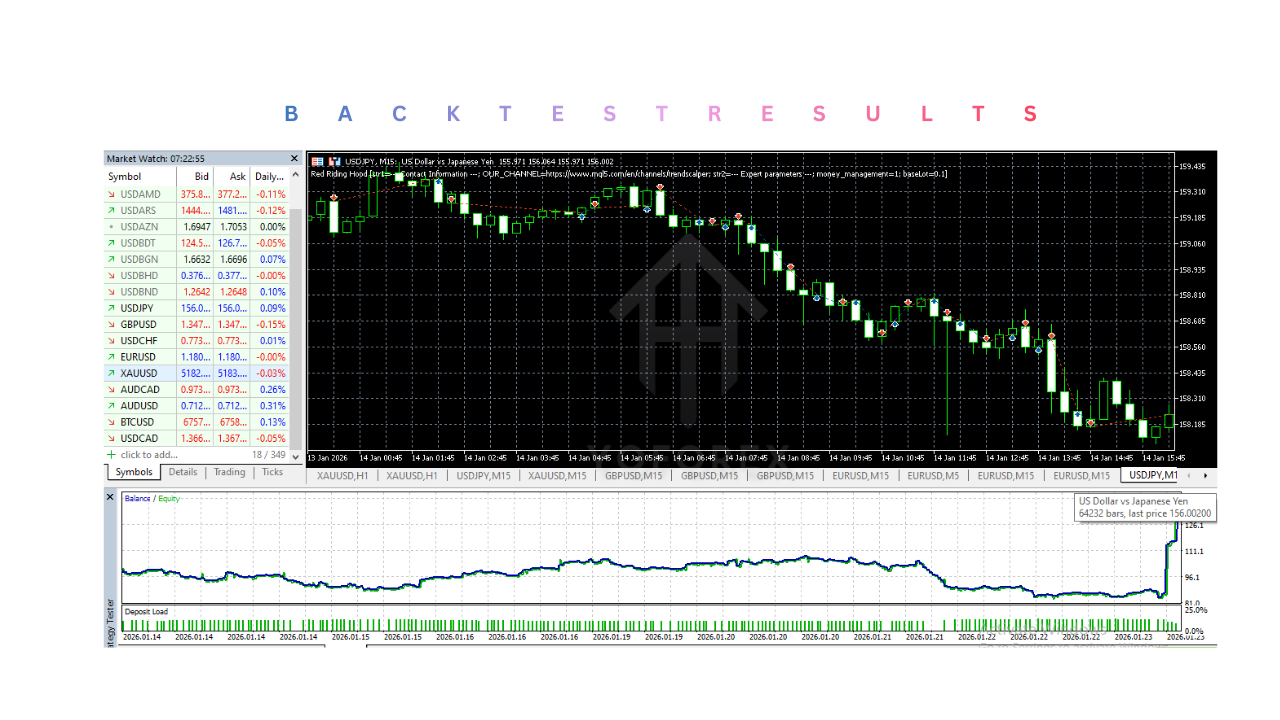Select the XAUUSD,M15 chart tab

click(x=557, y=476)
